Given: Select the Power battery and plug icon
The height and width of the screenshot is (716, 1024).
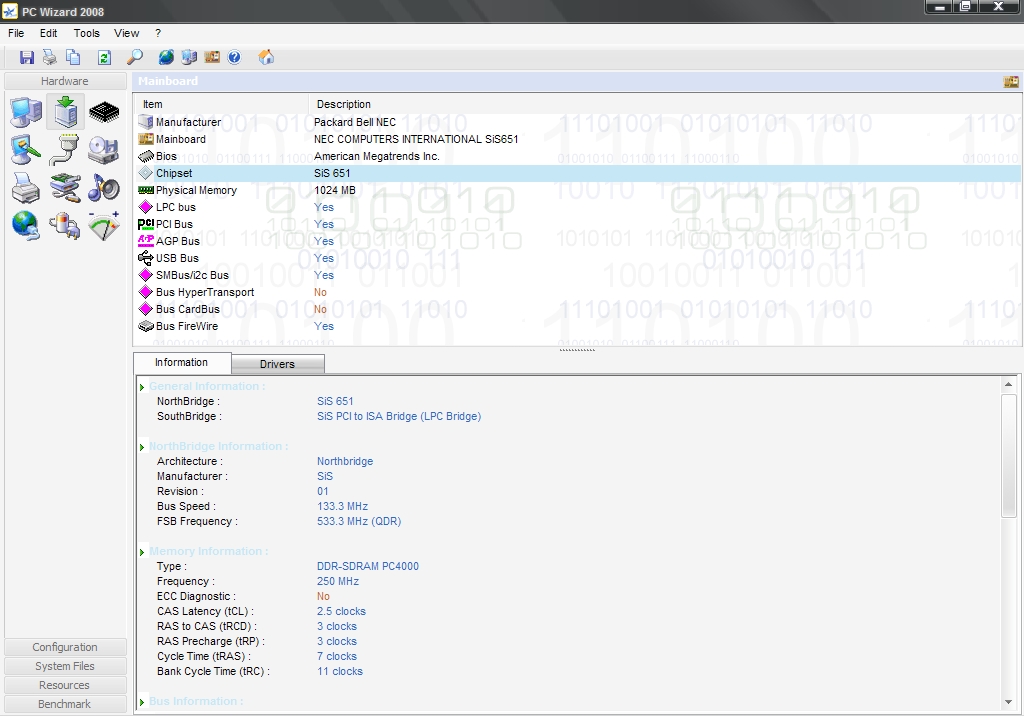Looking at the screenshot, I should (x=65, y=226).
